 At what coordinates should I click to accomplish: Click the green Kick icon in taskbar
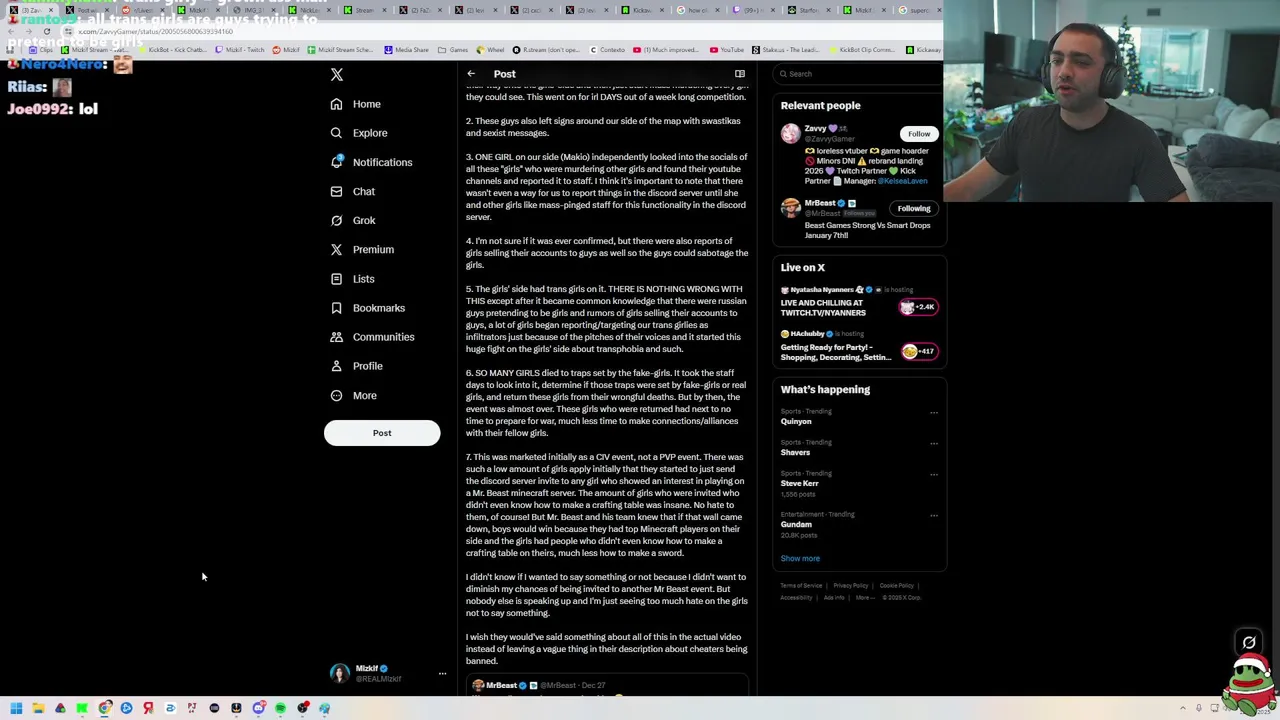click(x=82, y=708)
